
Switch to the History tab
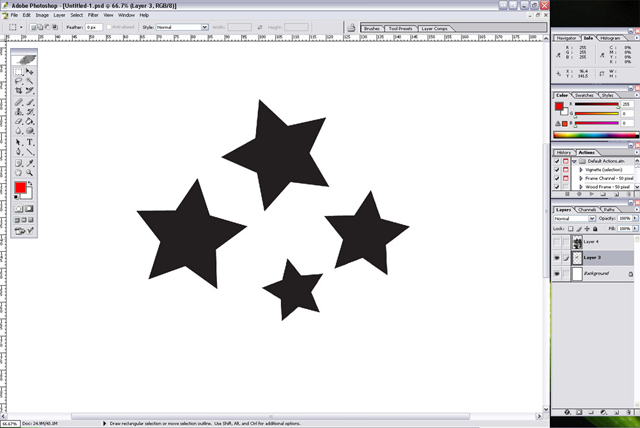pos(564,152)
